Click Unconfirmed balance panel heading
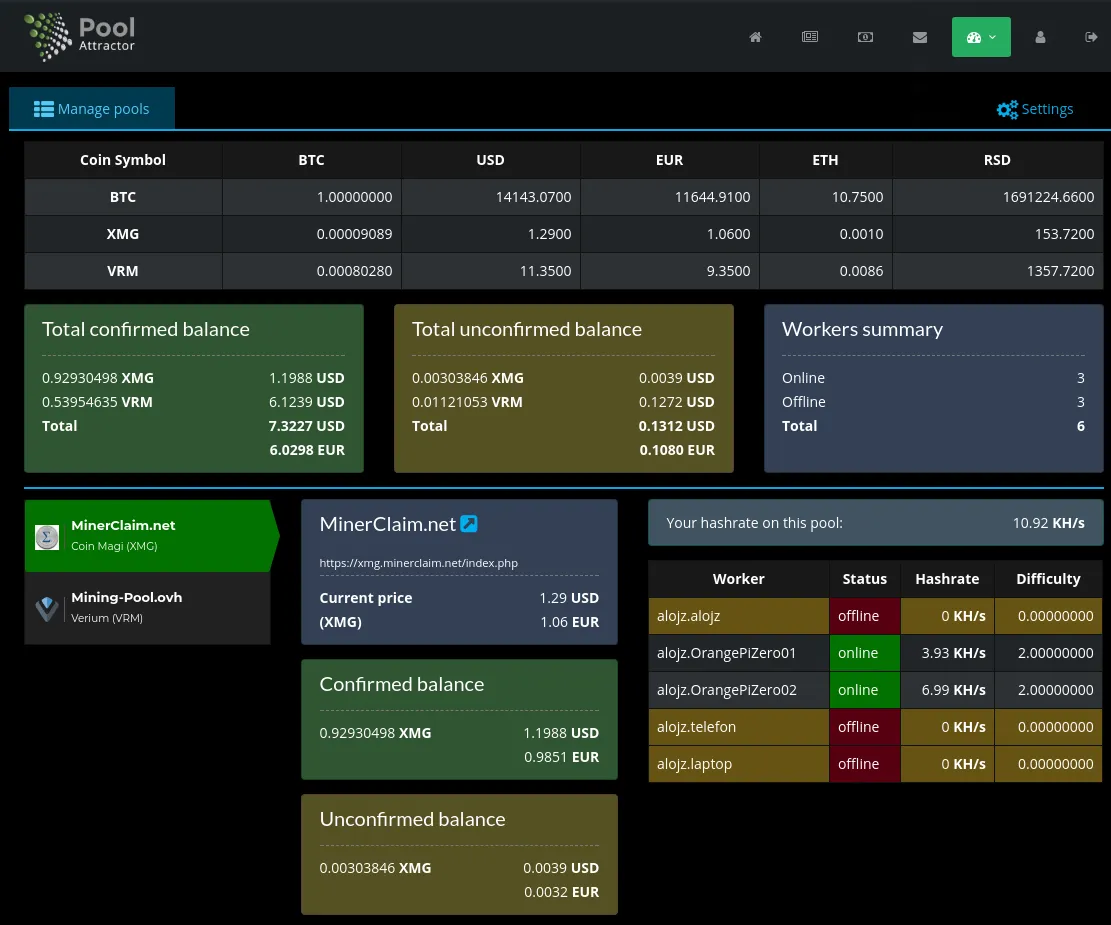Viewport: 1111px width, 925px height. point(412,819)
